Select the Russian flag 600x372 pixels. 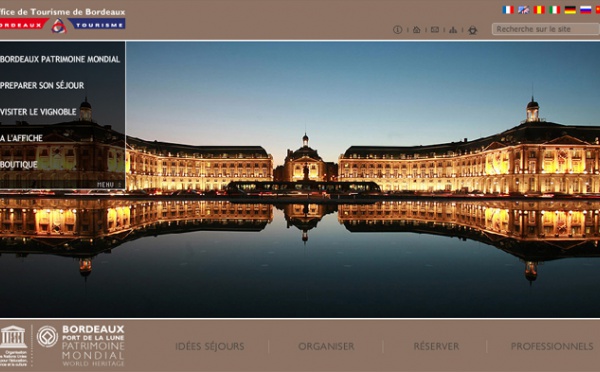click(x=586, y=10)
